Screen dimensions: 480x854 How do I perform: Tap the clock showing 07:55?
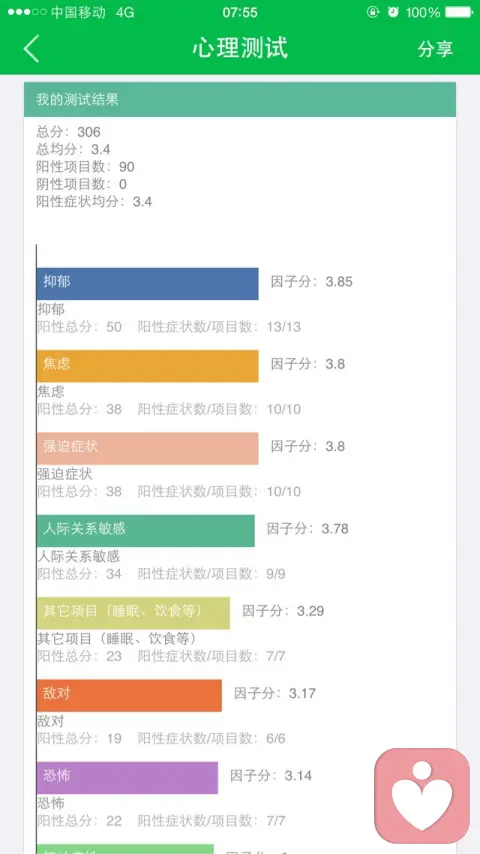coord(240,12)
